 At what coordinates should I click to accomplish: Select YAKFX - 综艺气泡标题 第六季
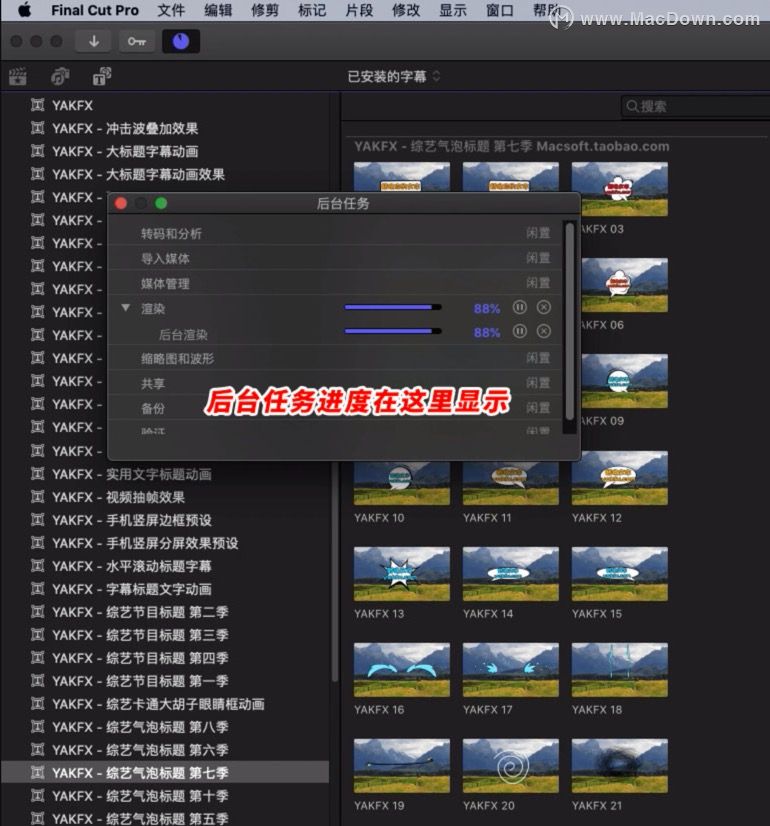165,750
